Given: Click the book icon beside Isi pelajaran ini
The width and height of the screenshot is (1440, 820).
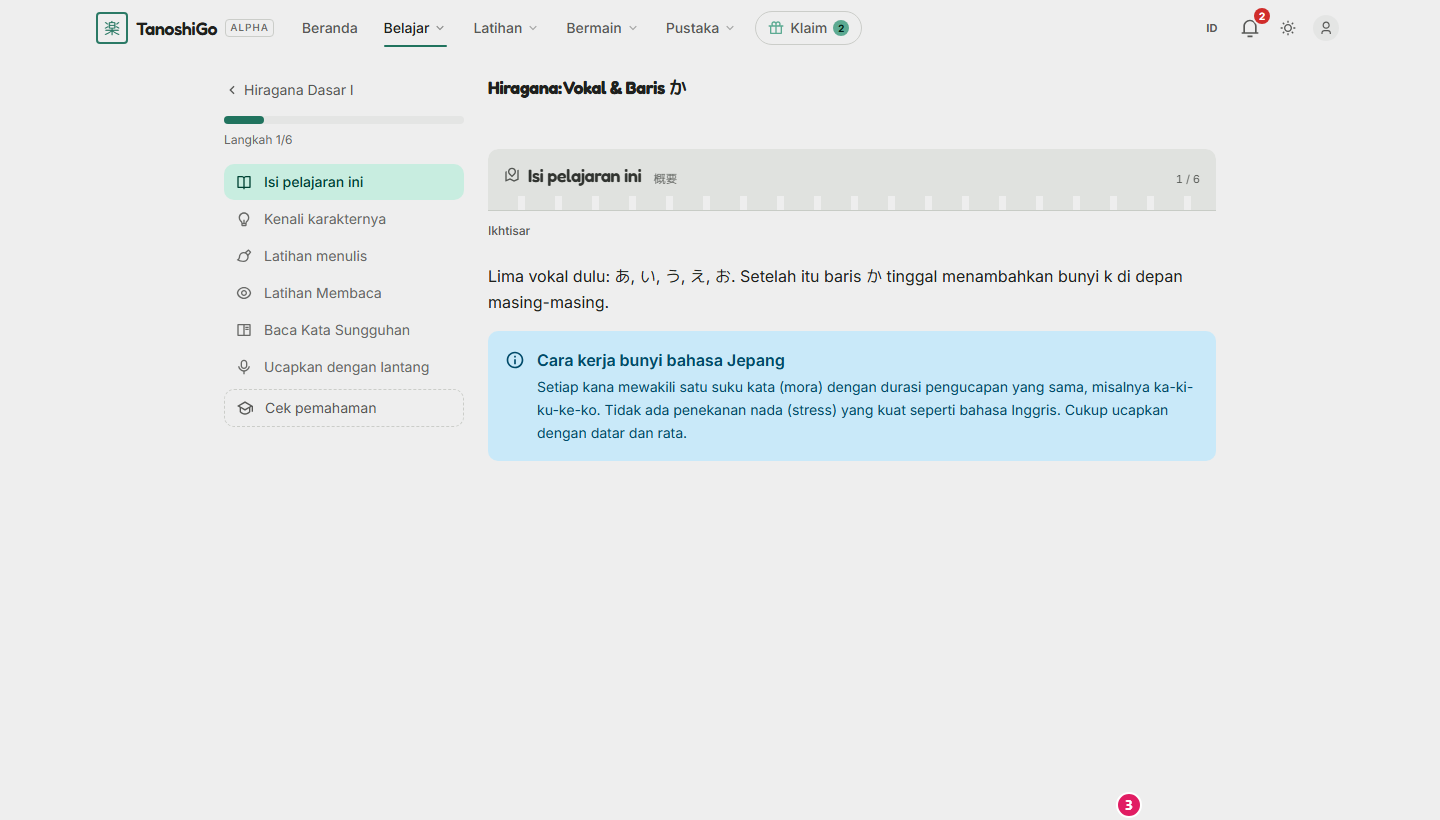Looking at the screenshot, I should point(244,182).
